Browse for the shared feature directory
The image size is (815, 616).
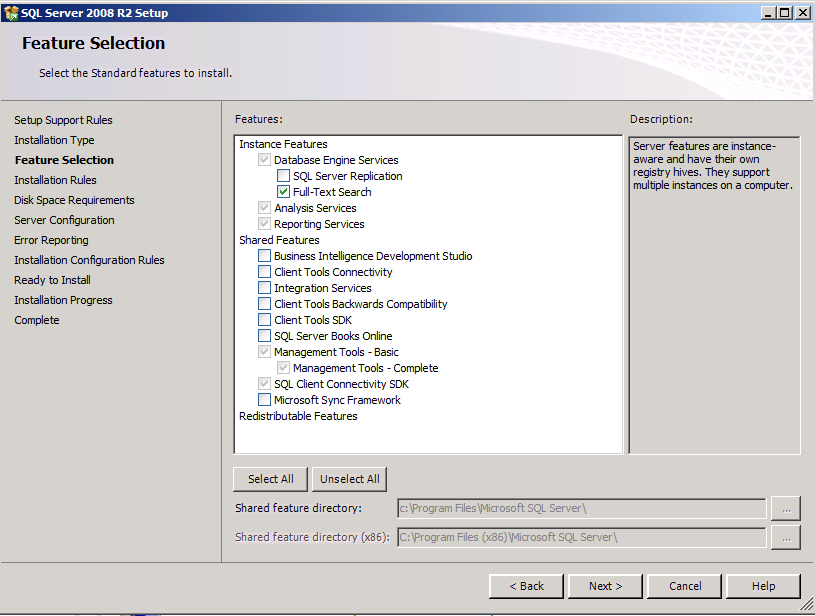coord(786,508)
